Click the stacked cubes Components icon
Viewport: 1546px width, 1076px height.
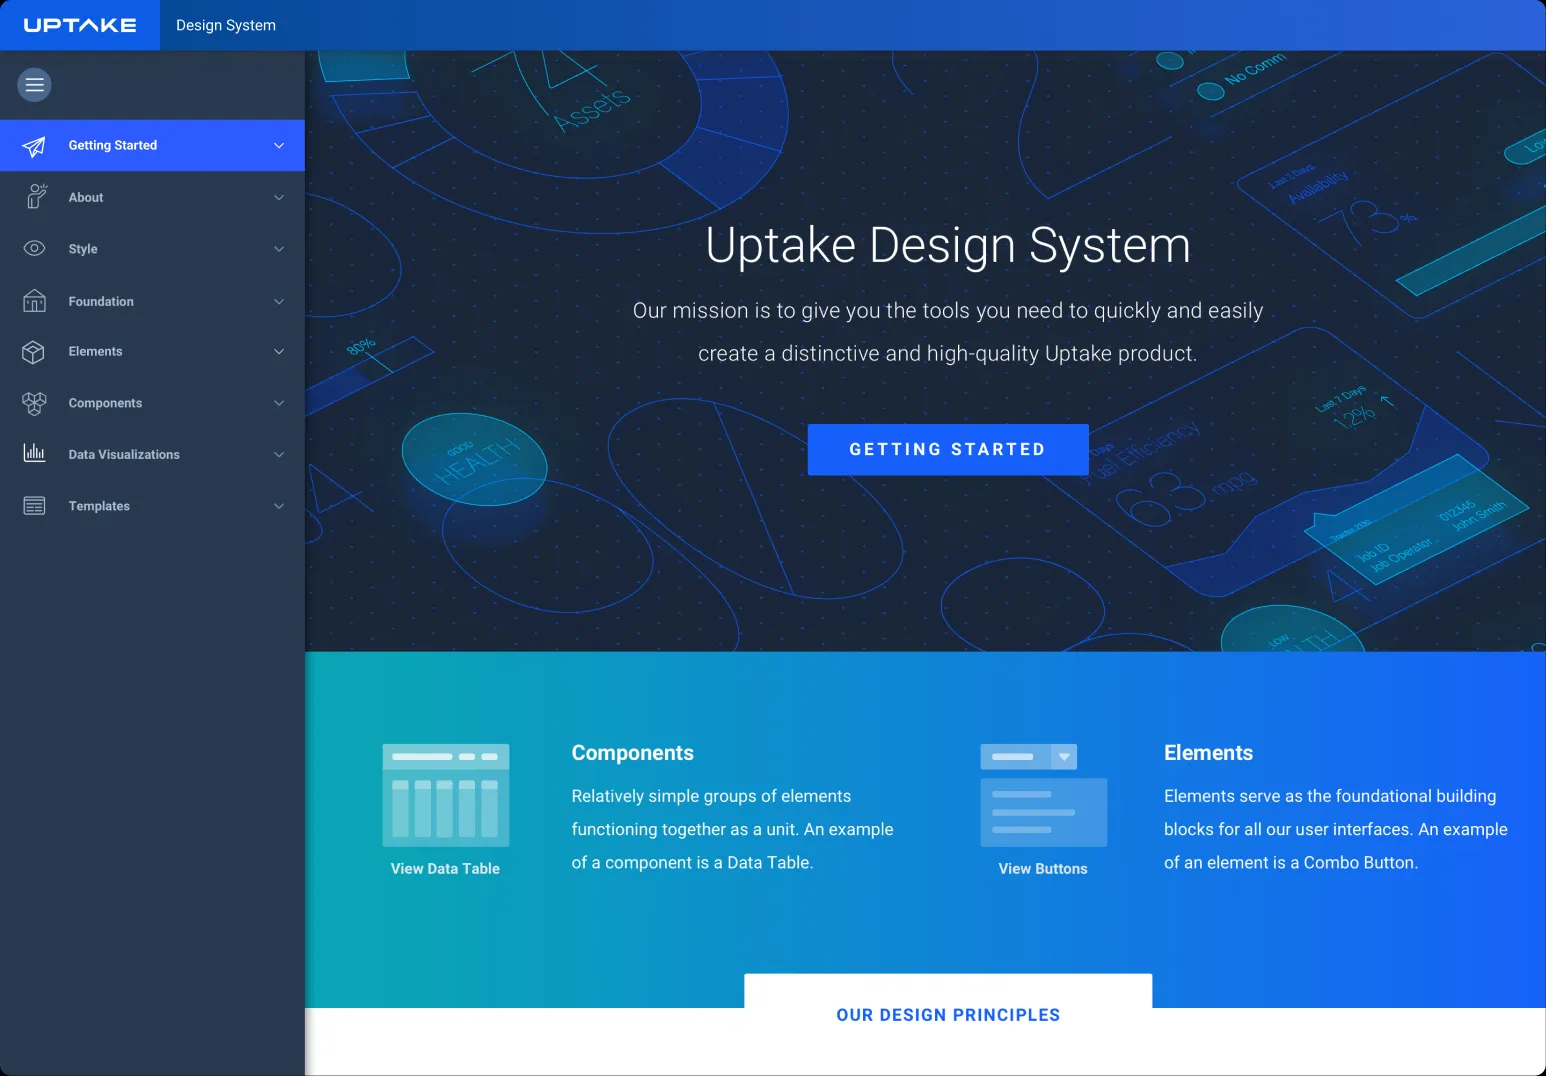coord(34,403)
